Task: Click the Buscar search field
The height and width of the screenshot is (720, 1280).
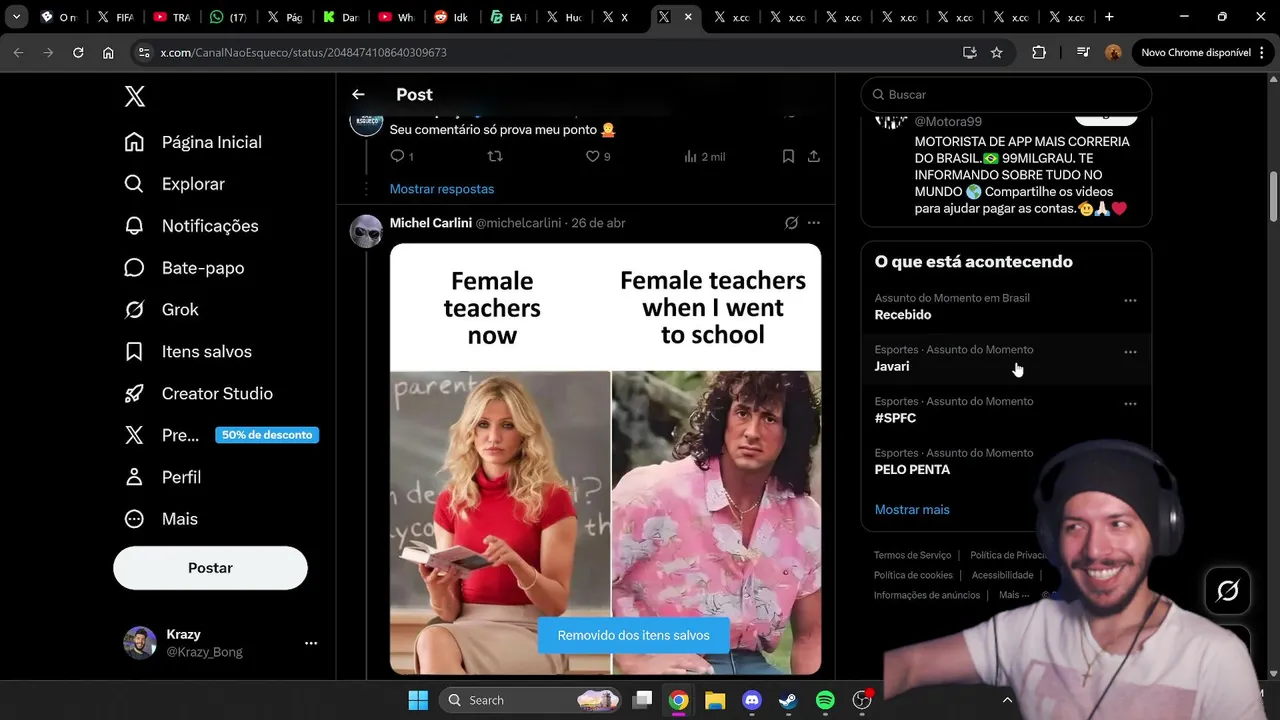Action: (x=1006, y=94)
